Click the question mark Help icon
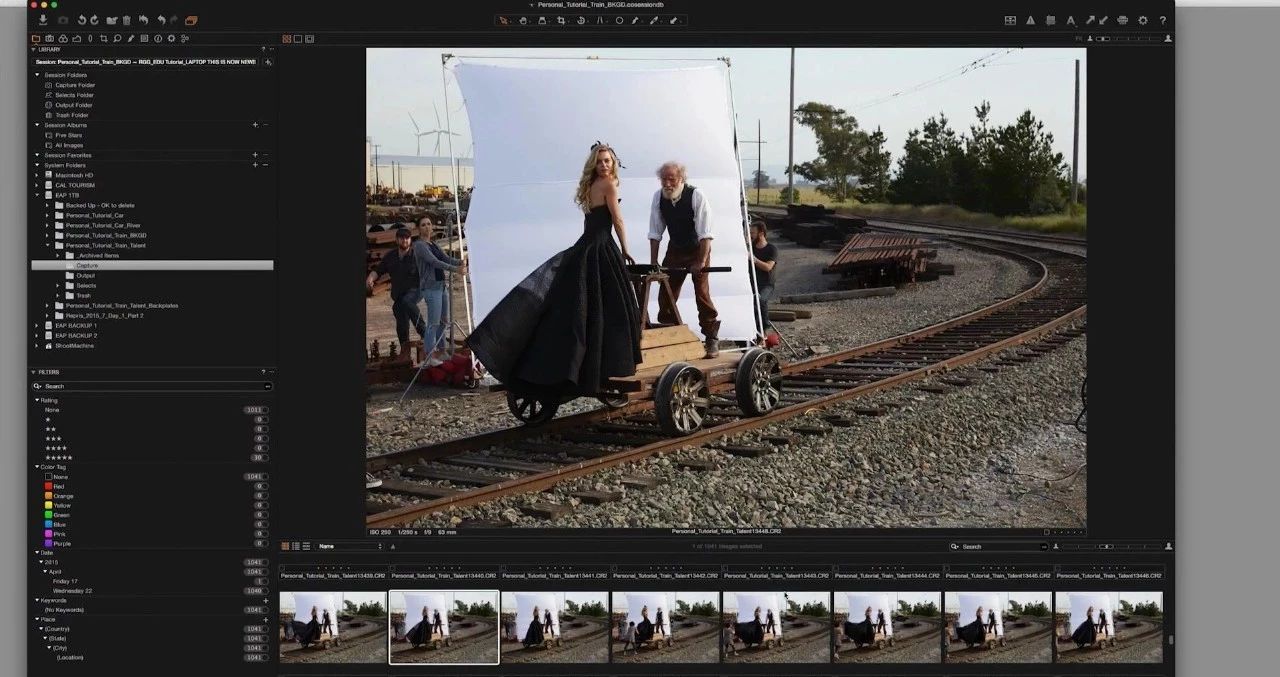 coord(1163,20)
